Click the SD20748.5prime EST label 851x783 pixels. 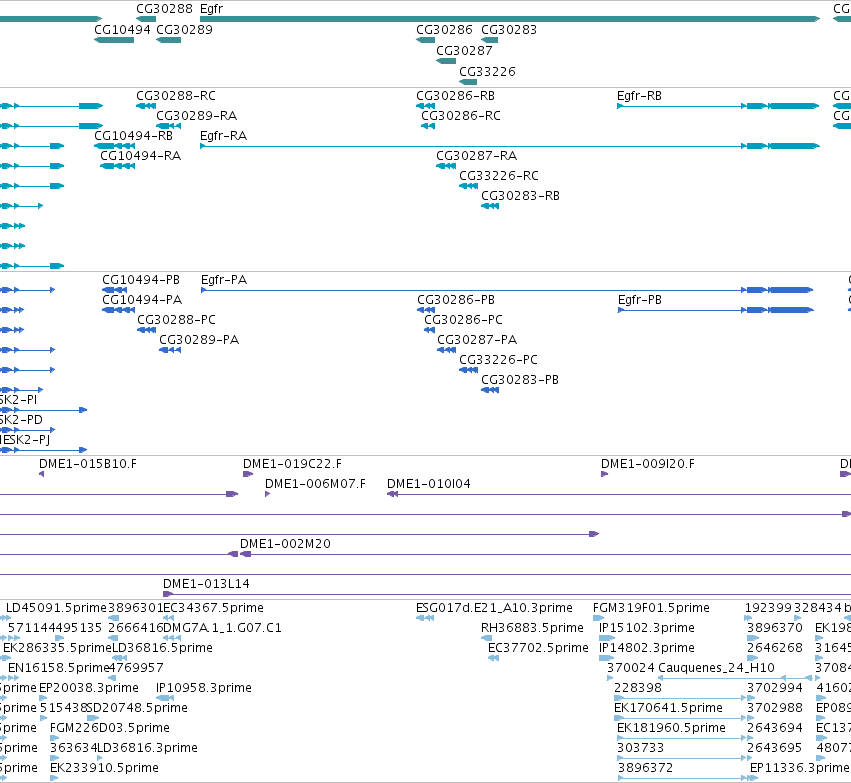137,709
